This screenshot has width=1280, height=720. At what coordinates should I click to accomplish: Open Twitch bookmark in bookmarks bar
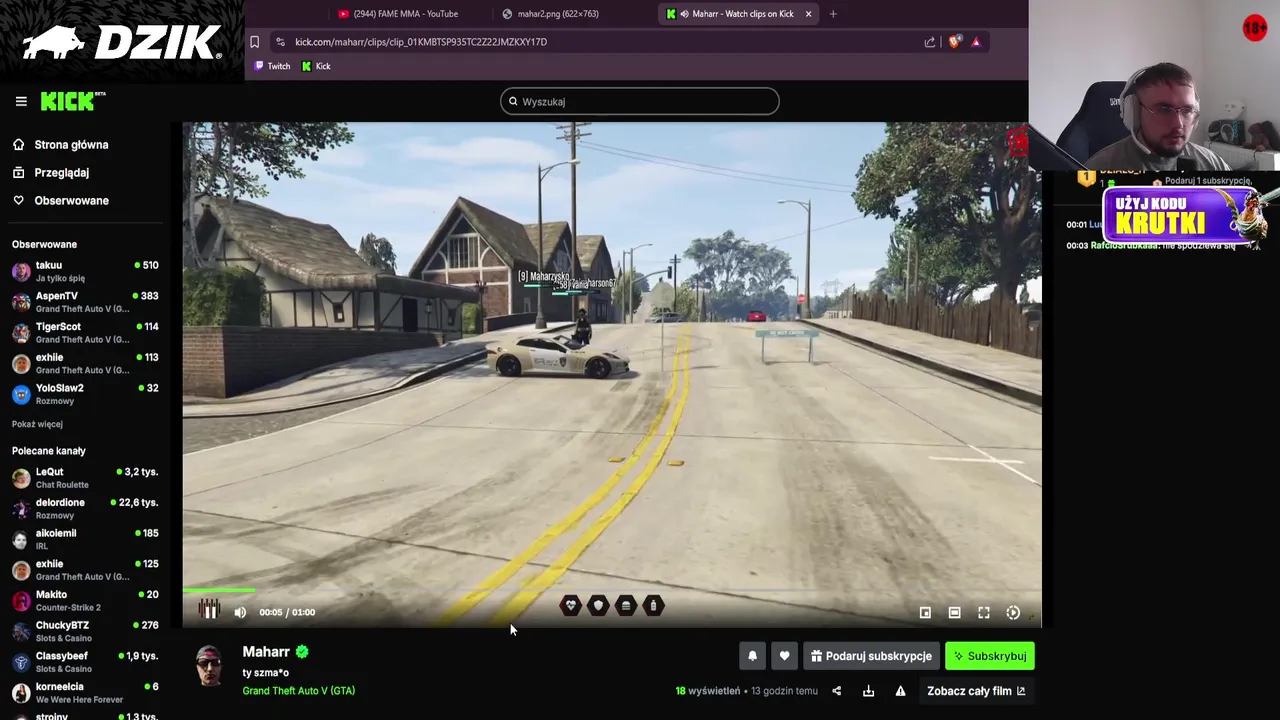(272, 66)
